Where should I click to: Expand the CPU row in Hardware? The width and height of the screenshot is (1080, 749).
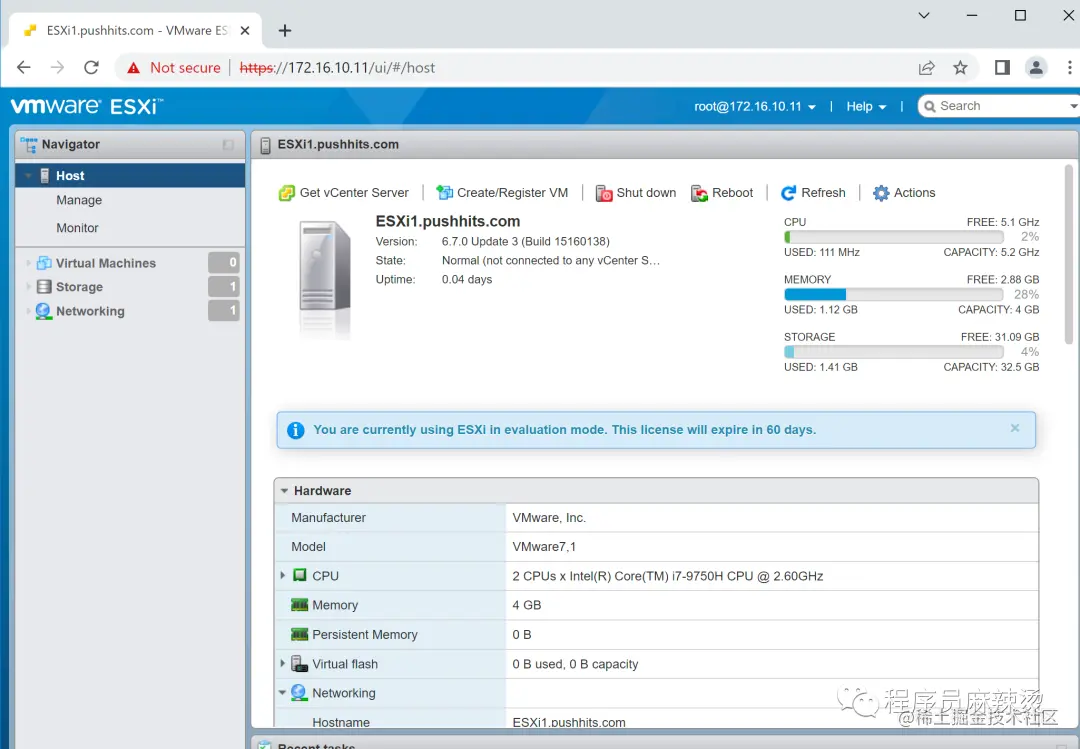[x=282, y=575]
